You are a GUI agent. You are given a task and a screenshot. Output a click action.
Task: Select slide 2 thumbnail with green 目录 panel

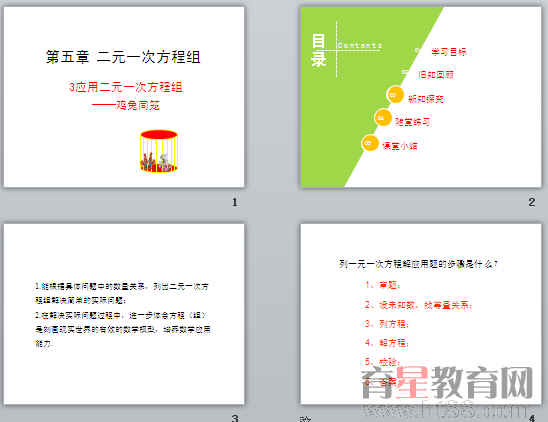421,97
